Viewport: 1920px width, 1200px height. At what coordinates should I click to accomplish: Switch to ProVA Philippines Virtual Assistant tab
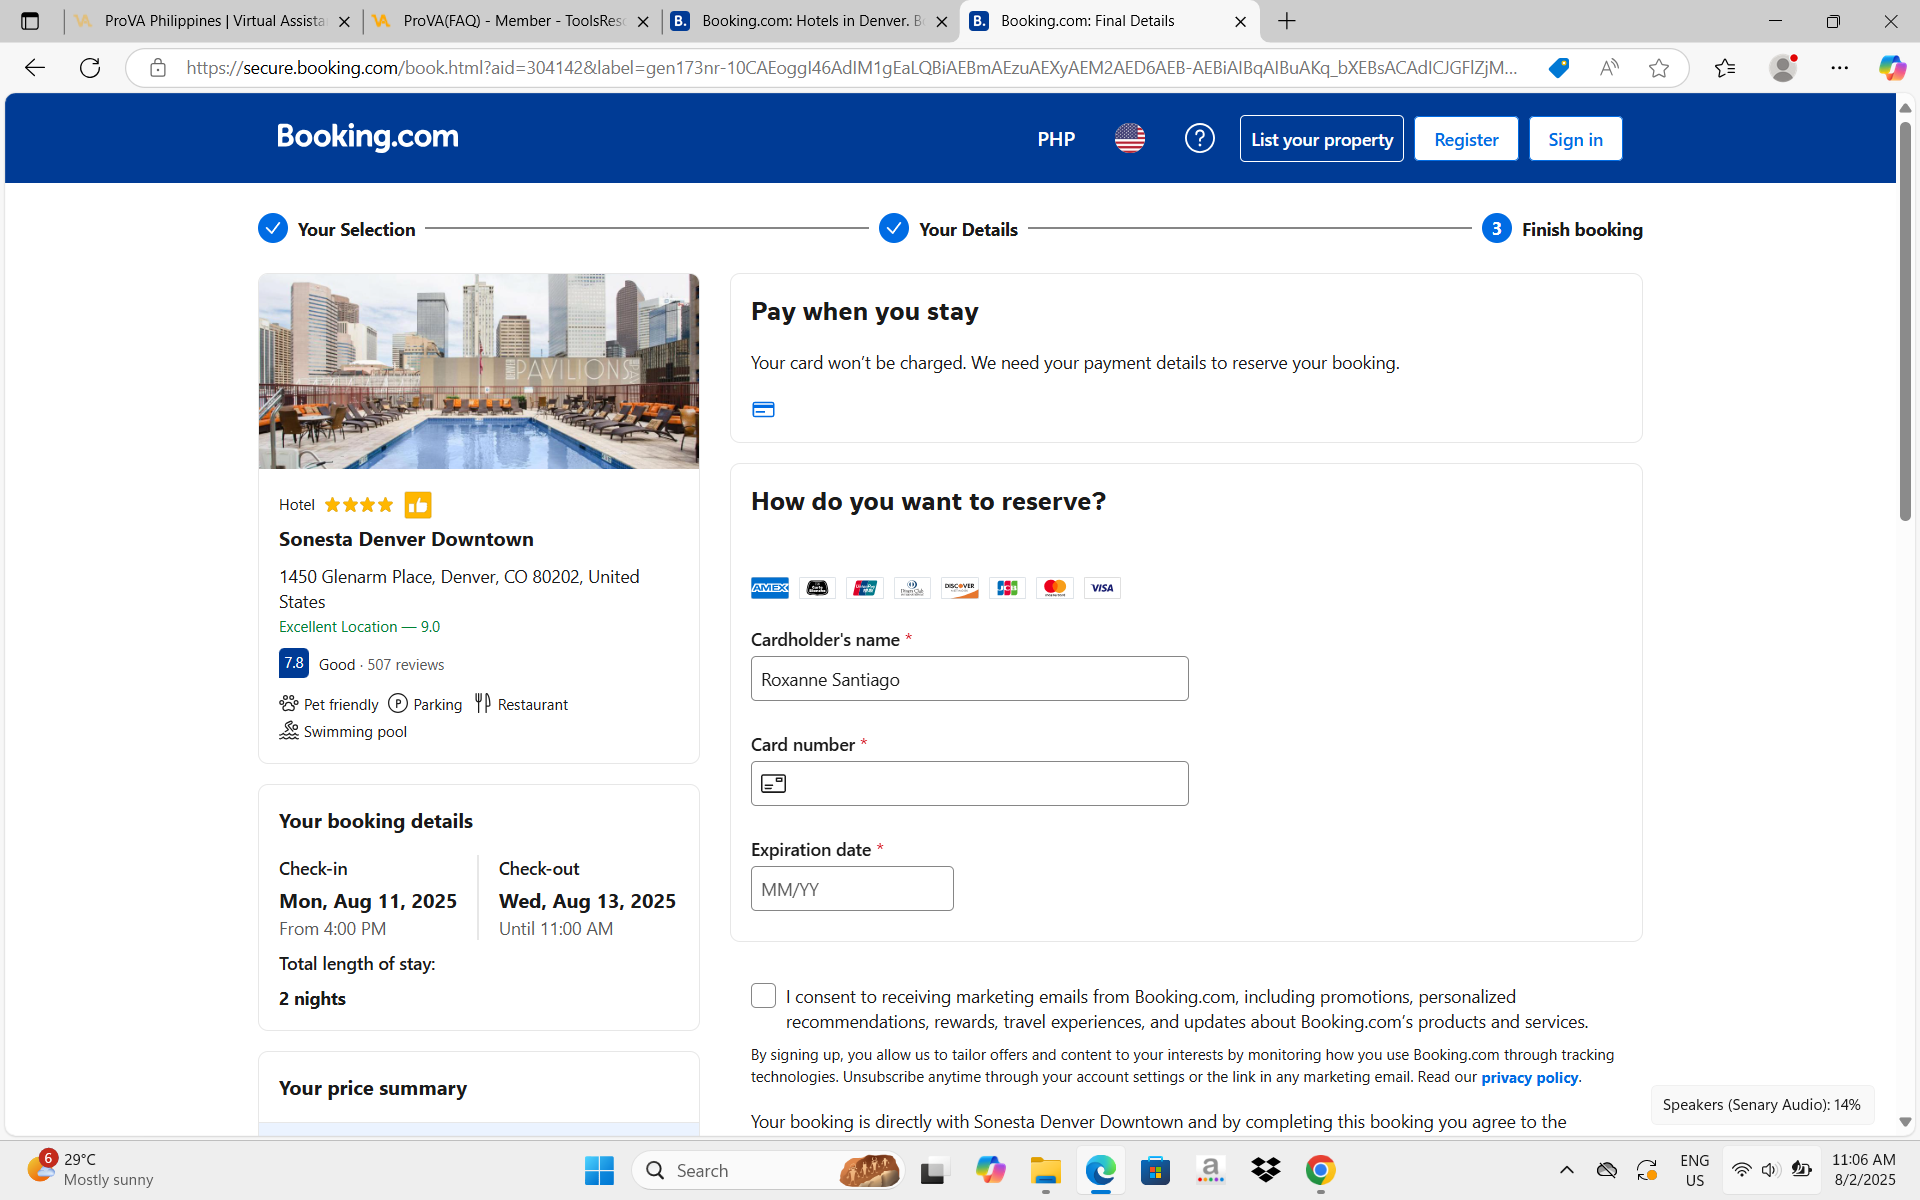[x=213, y=21]
